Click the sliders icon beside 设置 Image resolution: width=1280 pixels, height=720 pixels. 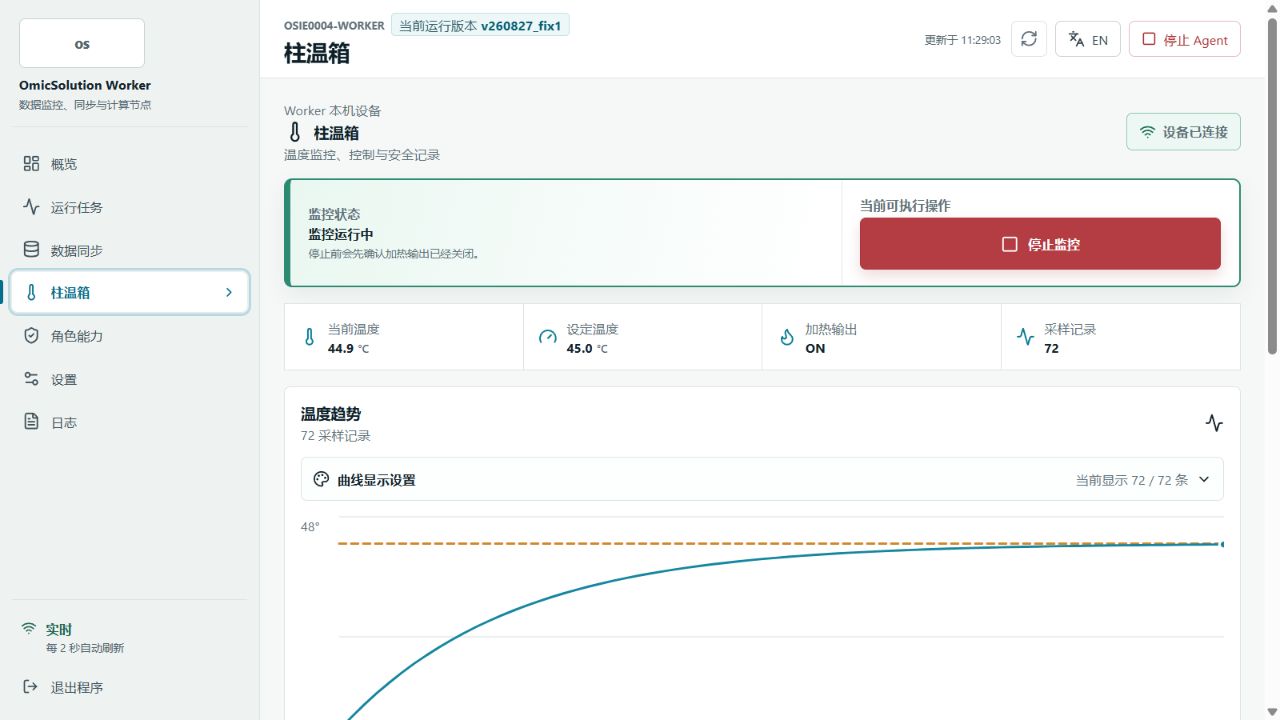(31, 378)
